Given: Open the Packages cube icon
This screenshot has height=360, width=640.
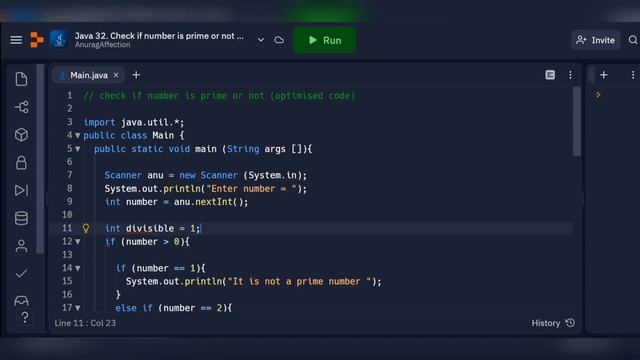Looking at the screenshot, I should point(21,135).
